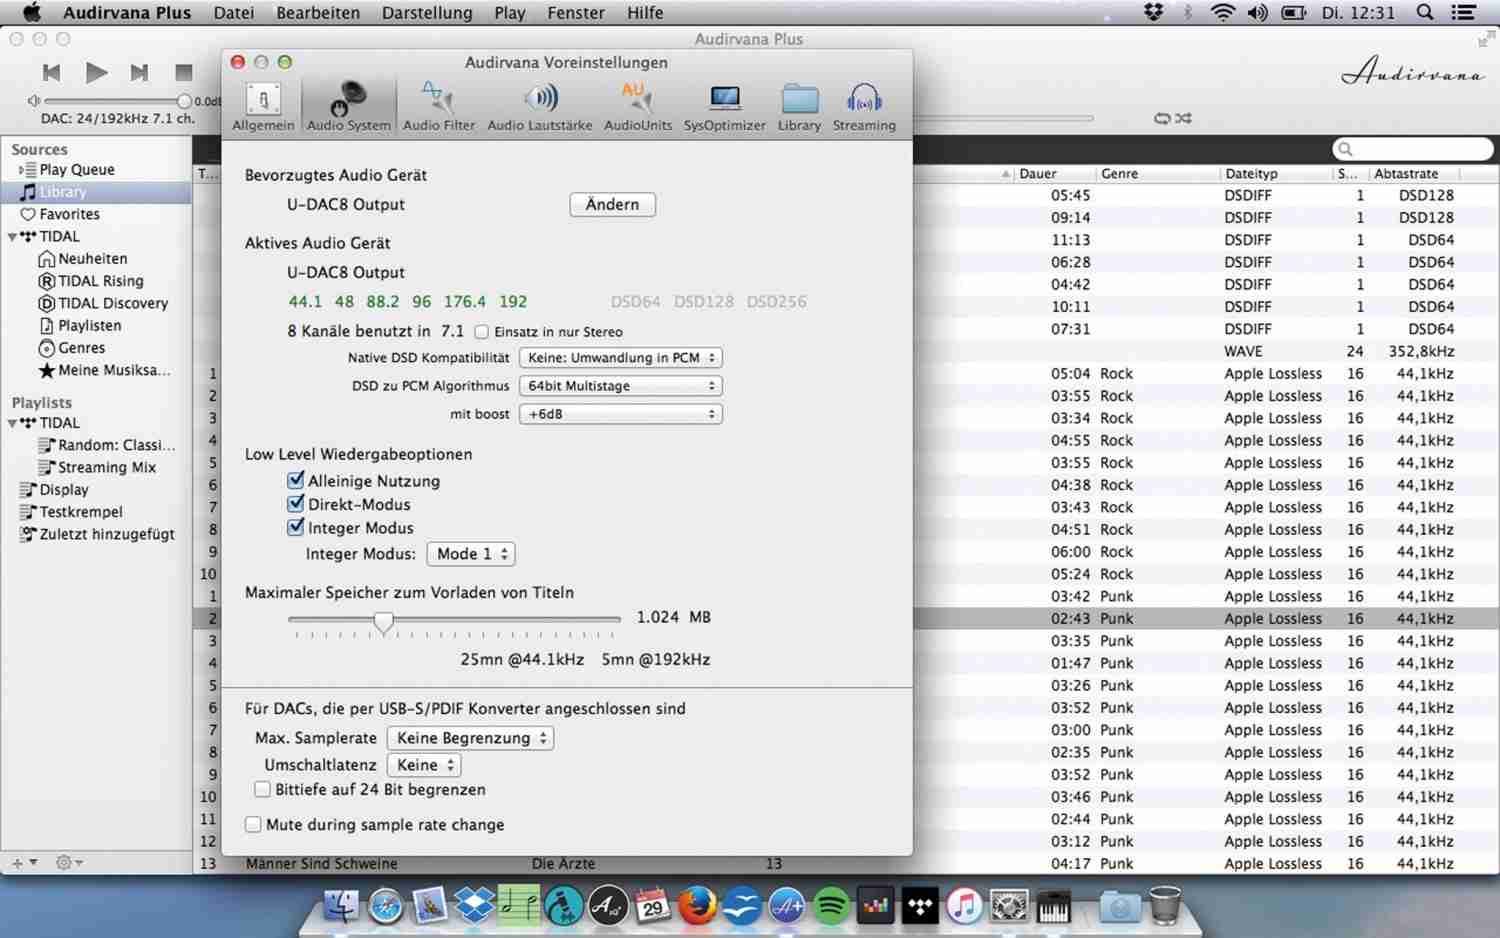Screen dimensions: 1500x938
Task: Toggle the repeat icon
Action: [x=1162, y=118]
